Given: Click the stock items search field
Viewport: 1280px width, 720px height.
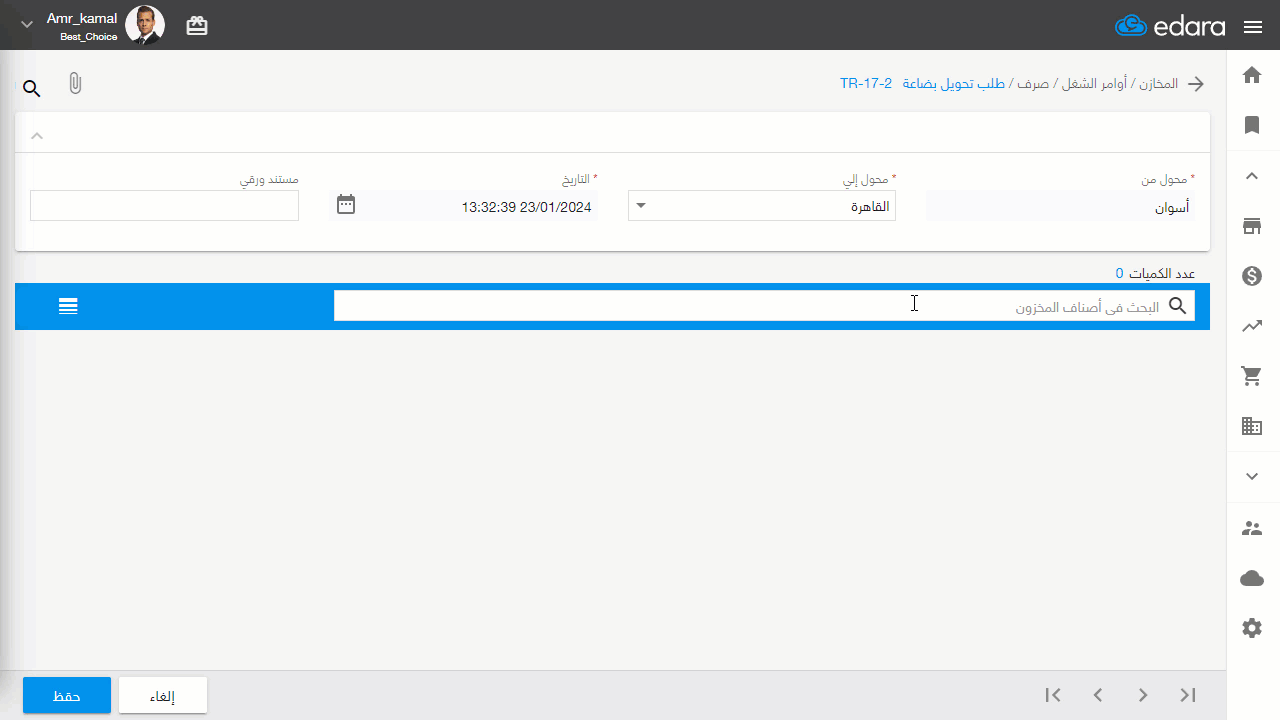Looking at the screenshot, I should coord(764,306).
